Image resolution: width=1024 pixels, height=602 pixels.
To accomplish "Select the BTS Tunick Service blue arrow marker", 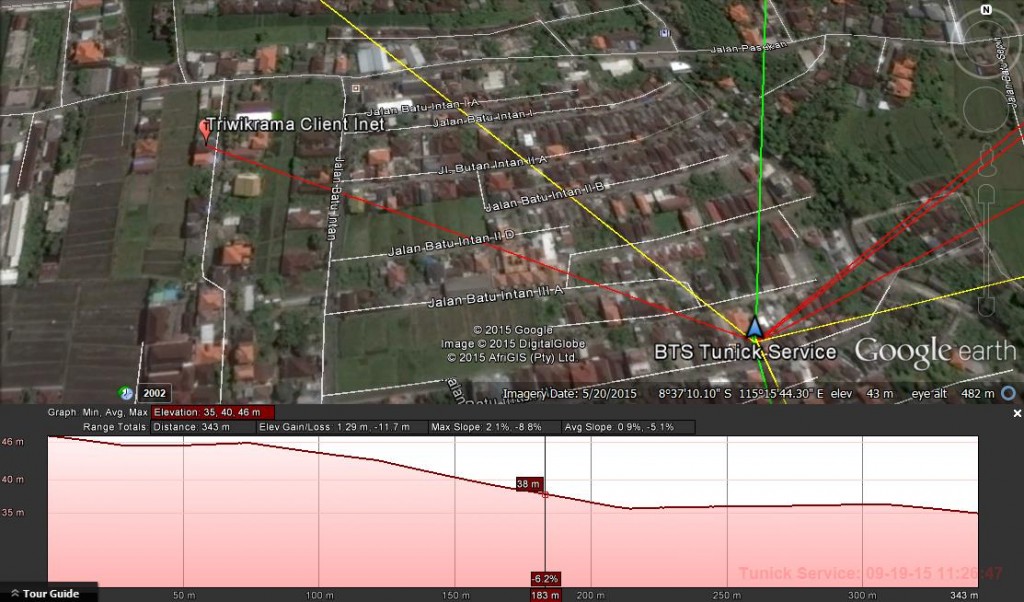I will 754,327.
